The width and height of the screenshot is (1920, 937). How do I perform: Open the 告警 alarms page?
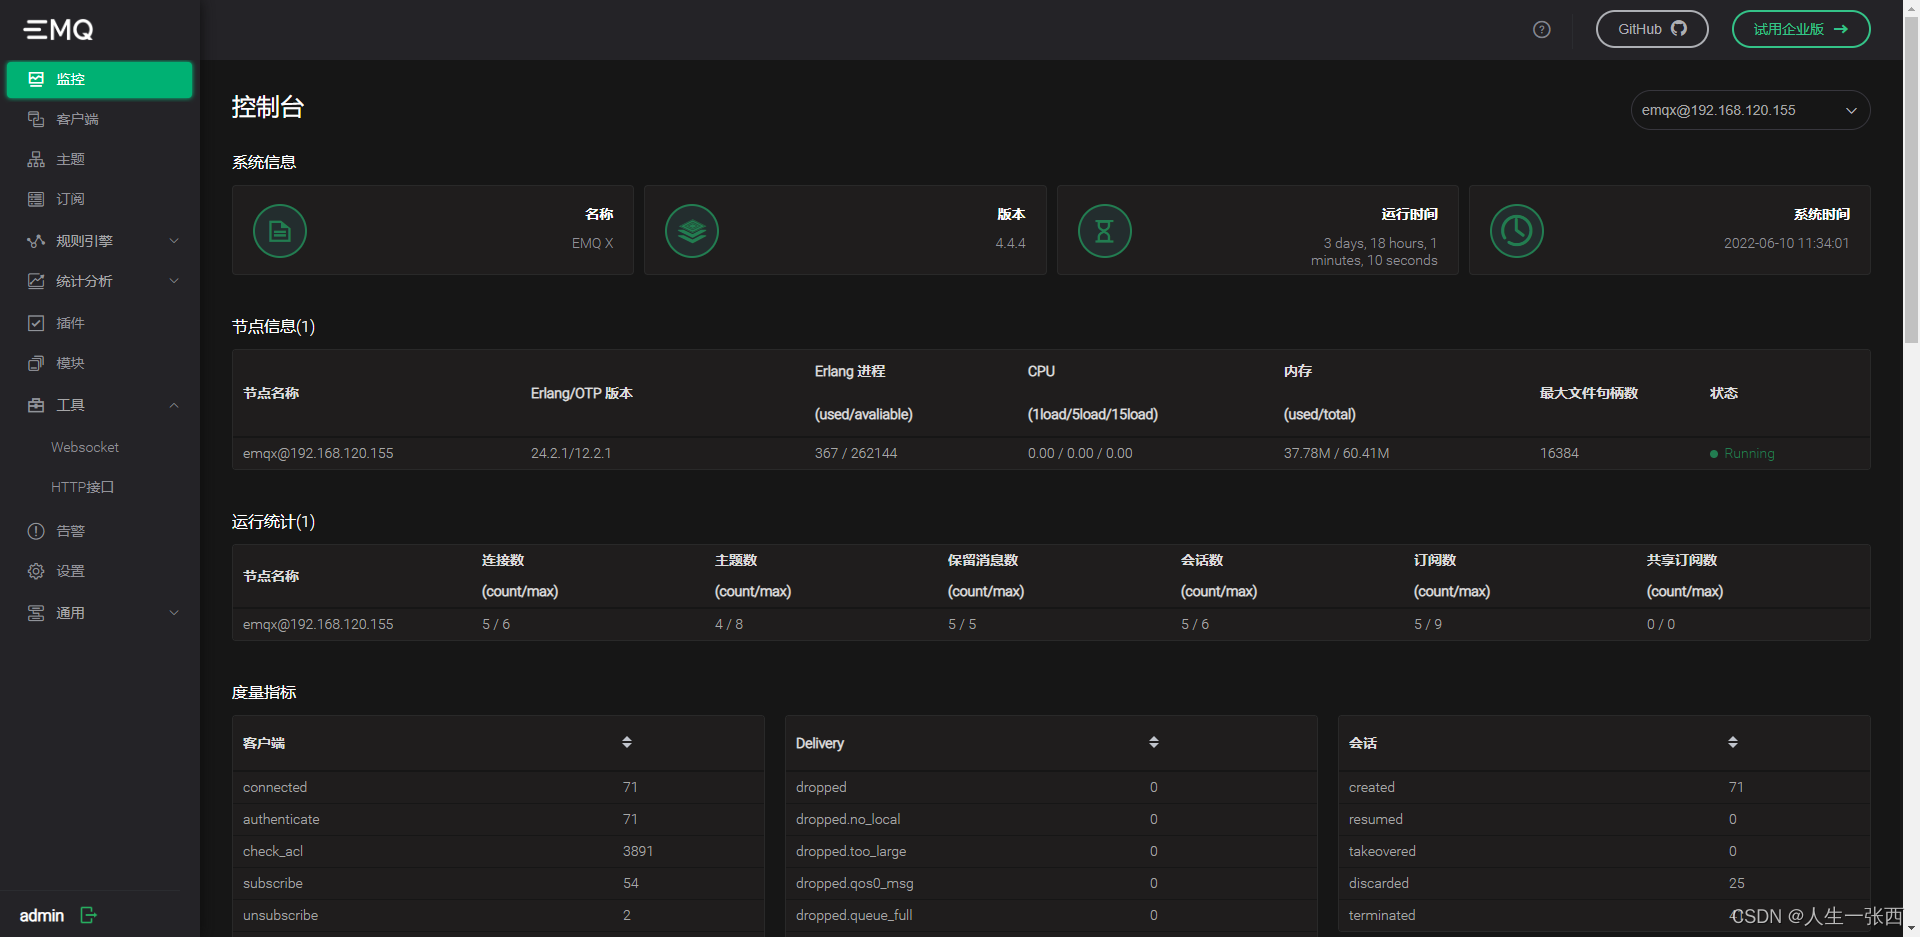coord(99,531)
